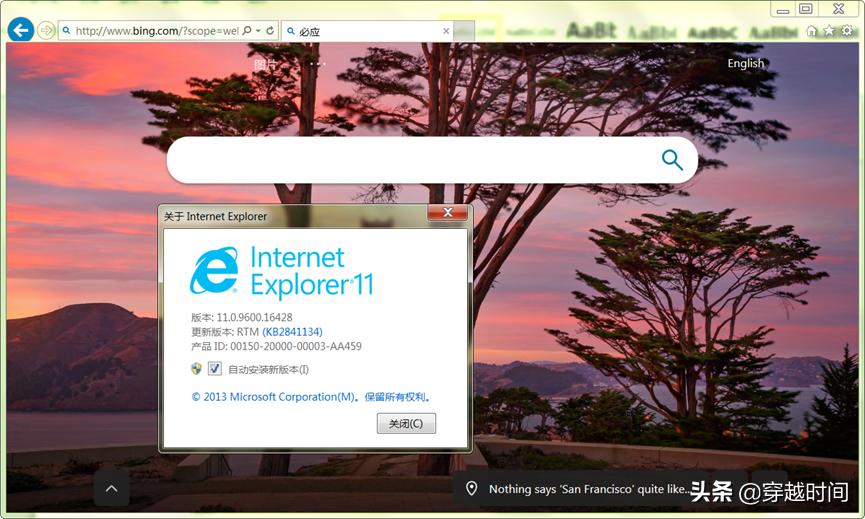The height and width of the screenshot is (519, 865).
Task: Click the Bing search magnifier button
Action: pyautogui.click(x=672, y=160)
